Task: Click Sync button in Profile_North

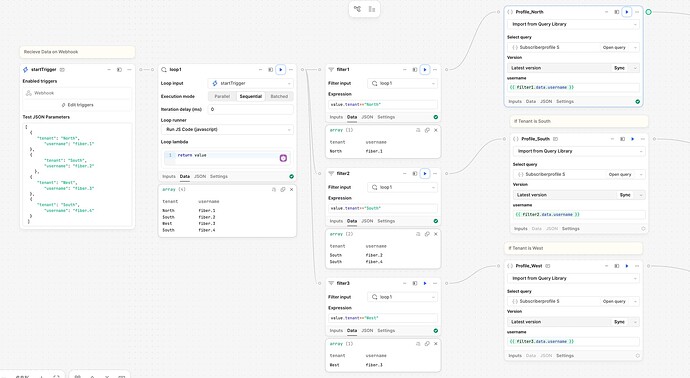Action: click(619, 68)
